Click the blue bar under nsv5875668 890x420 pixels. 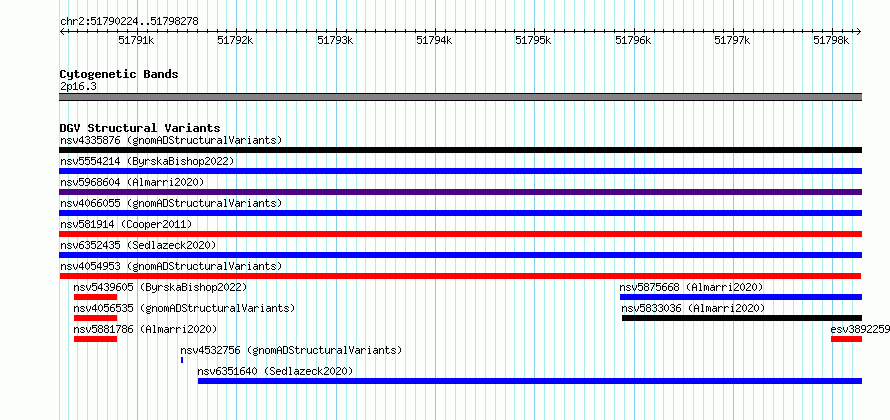click(741, 297)
